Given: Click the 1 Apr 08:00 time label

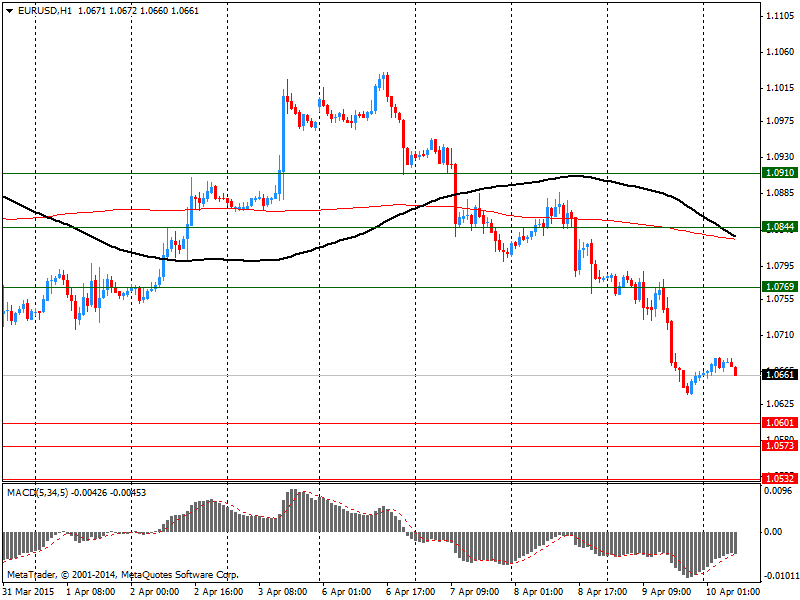Looking at the screenshot, I should [91, 592].
